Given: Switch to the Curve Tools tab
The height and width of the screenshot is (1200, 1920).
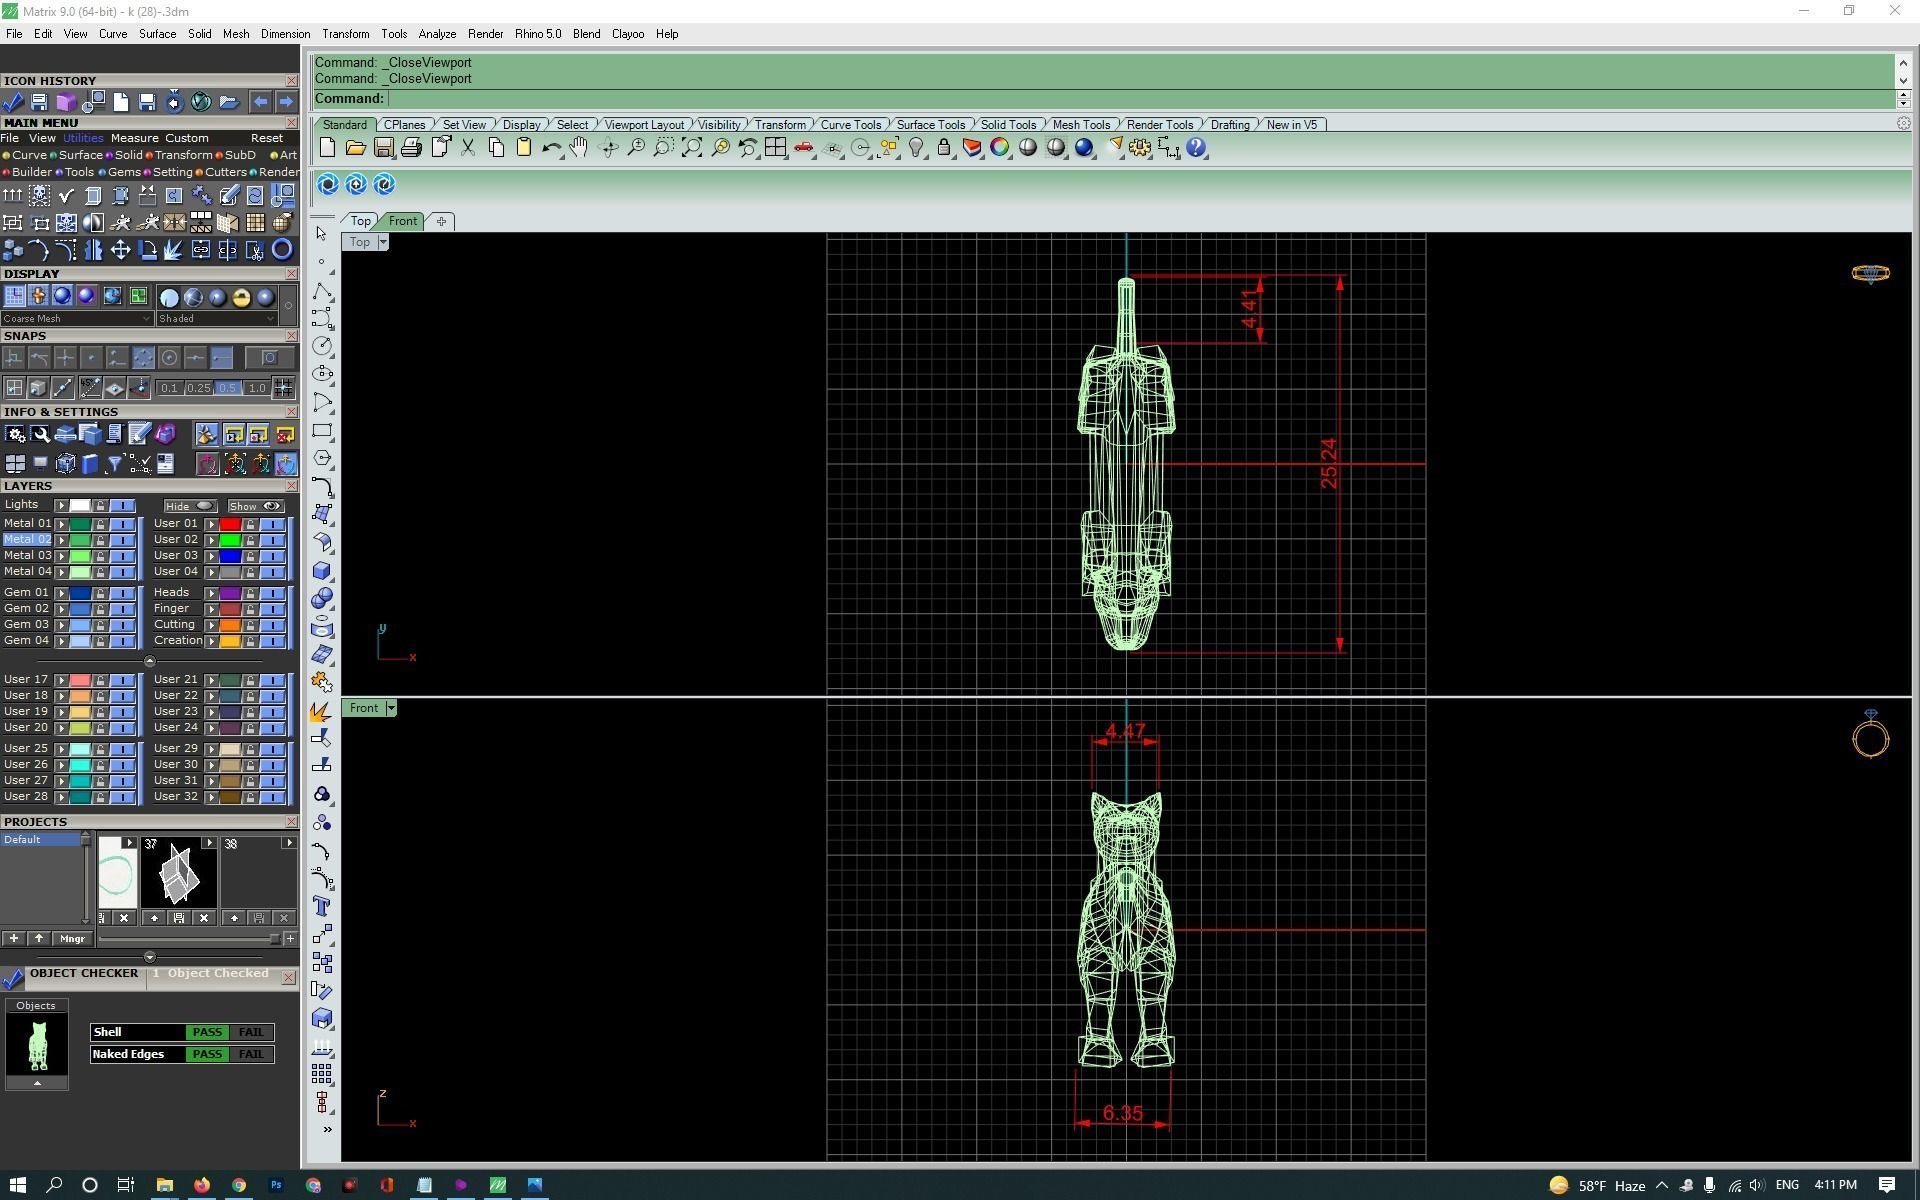Looking at the screenshot, I should tap(850, 125).
